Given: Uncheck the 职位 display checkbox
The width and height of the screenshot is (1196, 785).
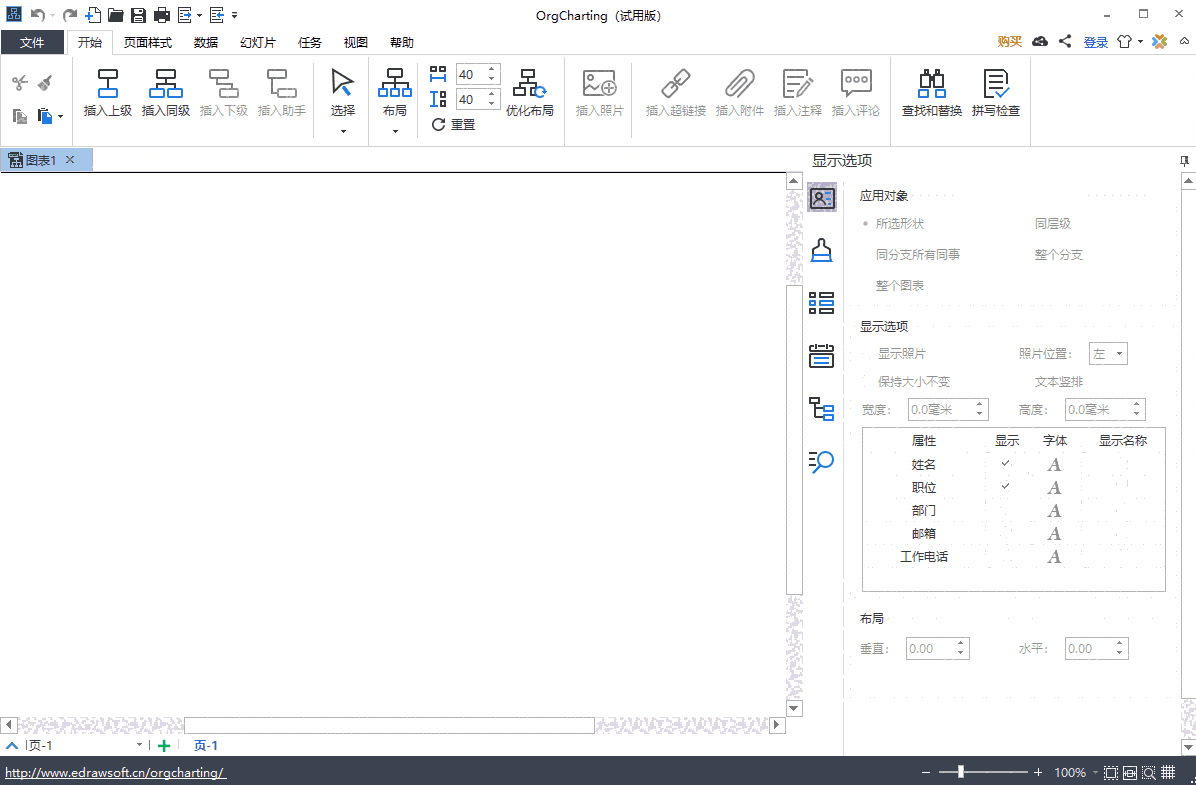Looking at the screenshot, I should [x=1006, y=487].
